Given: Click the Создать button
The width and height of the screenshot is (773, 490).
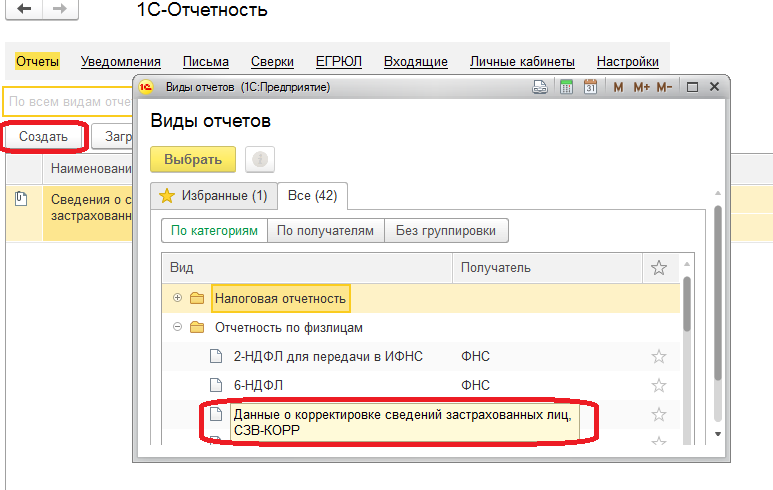Looking at the screenshot, I should tap(43, 137).
